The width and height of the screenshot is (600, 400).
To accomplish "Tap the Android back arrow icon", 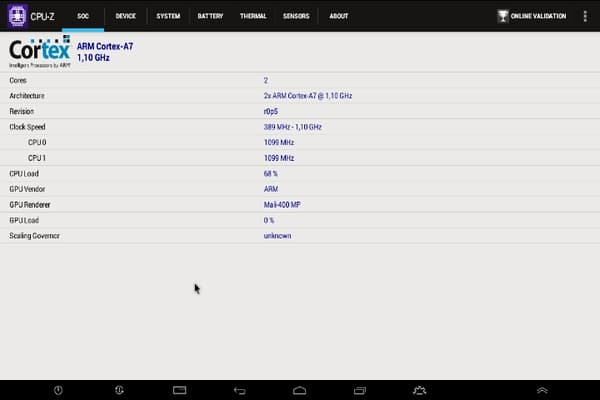I will click(240, 390).
